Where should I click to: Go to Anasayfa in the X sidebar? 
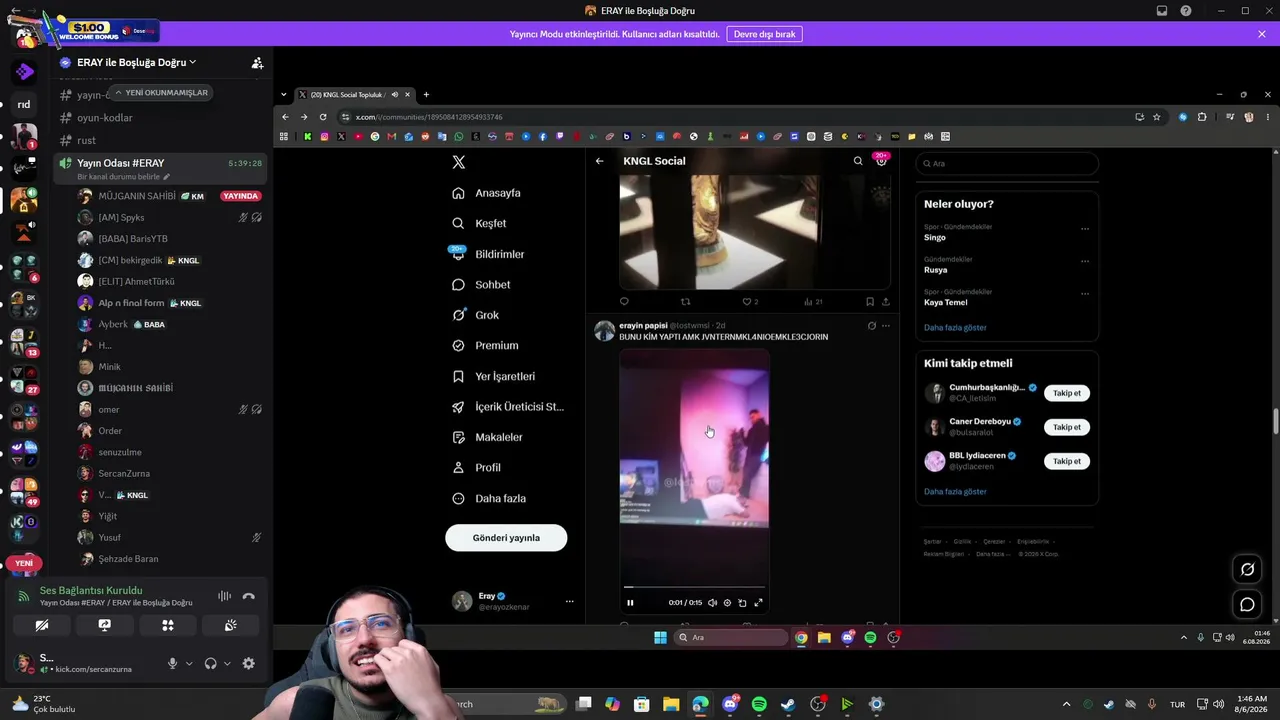point(486,193)
